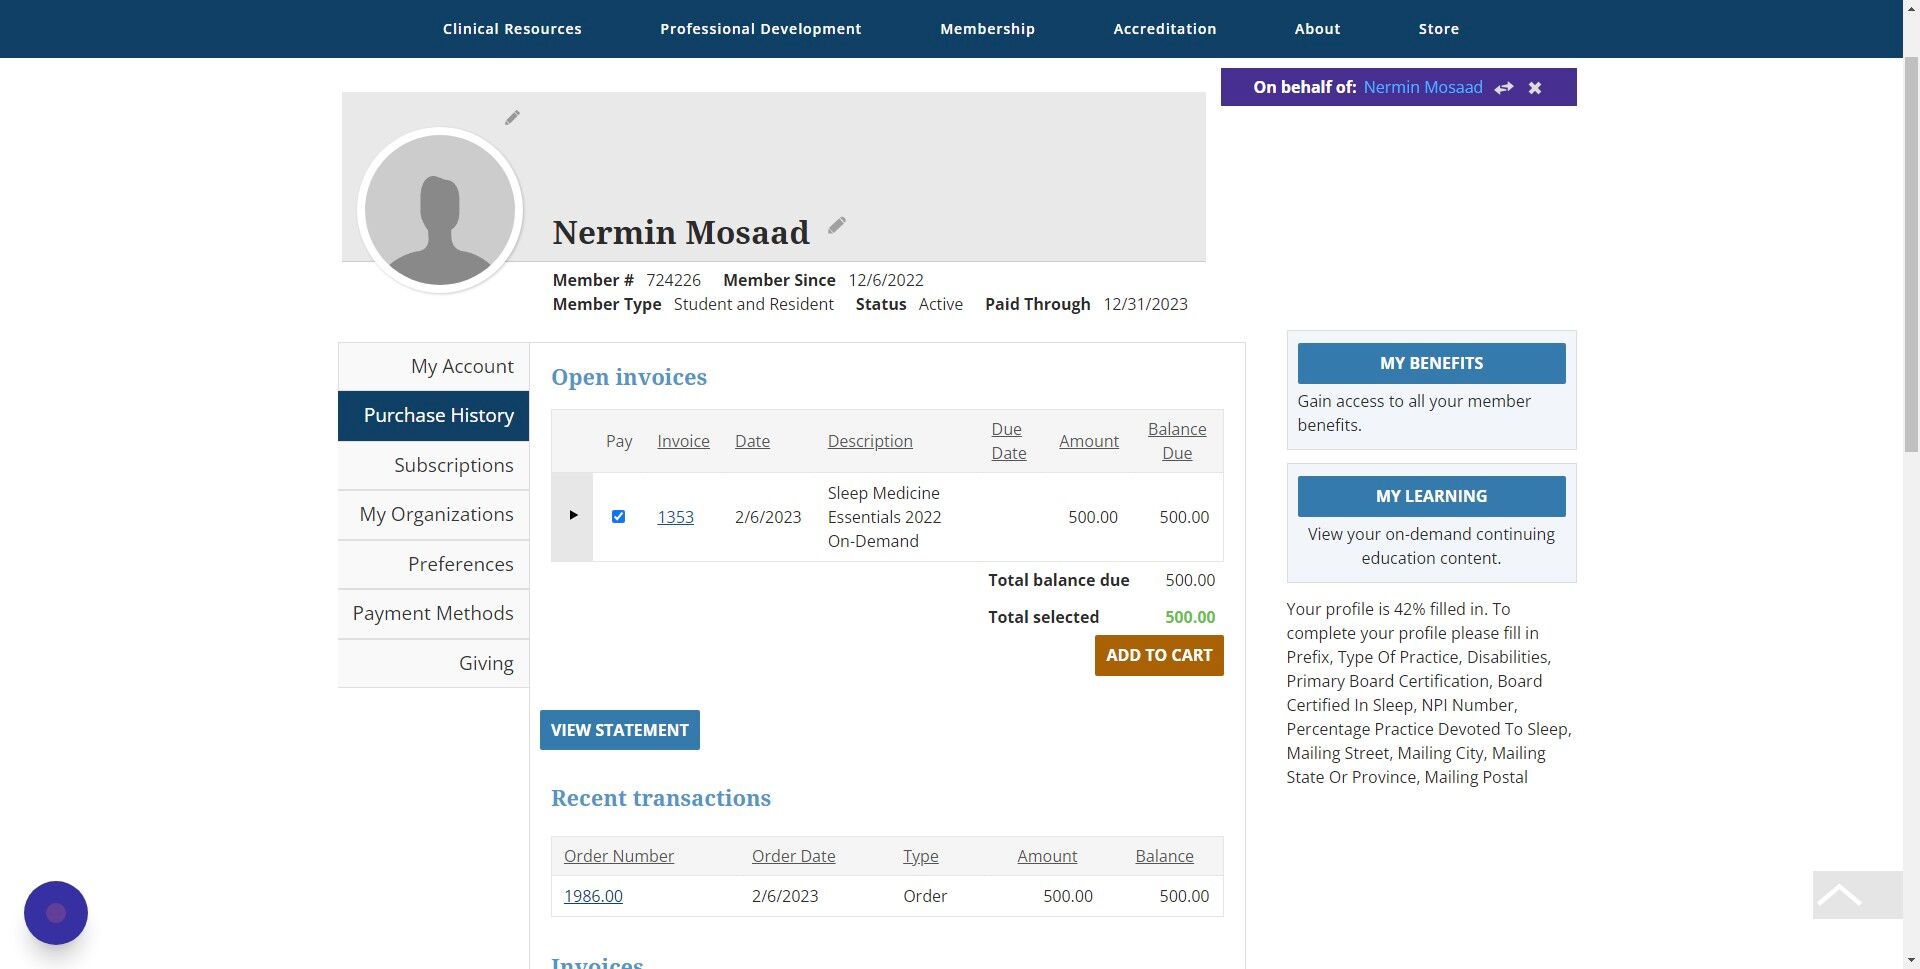Sort open invoices by Balance Due column
The height and width of the screenshot is (969, 1920).
(x=1177, y=441)
